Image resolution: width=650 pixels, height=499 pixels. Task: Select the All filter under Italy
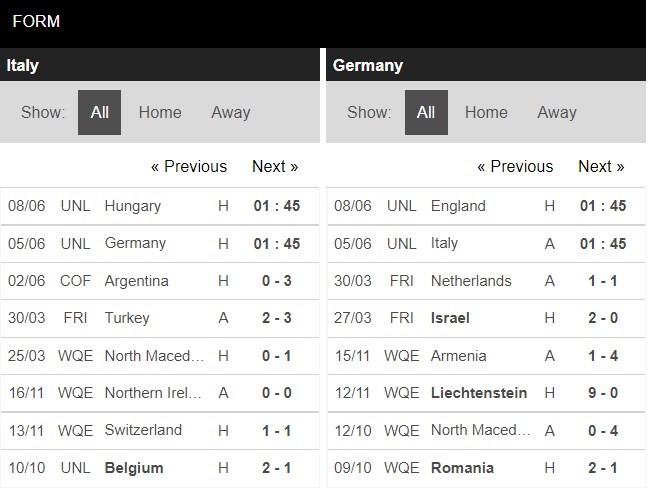[99, 112]
